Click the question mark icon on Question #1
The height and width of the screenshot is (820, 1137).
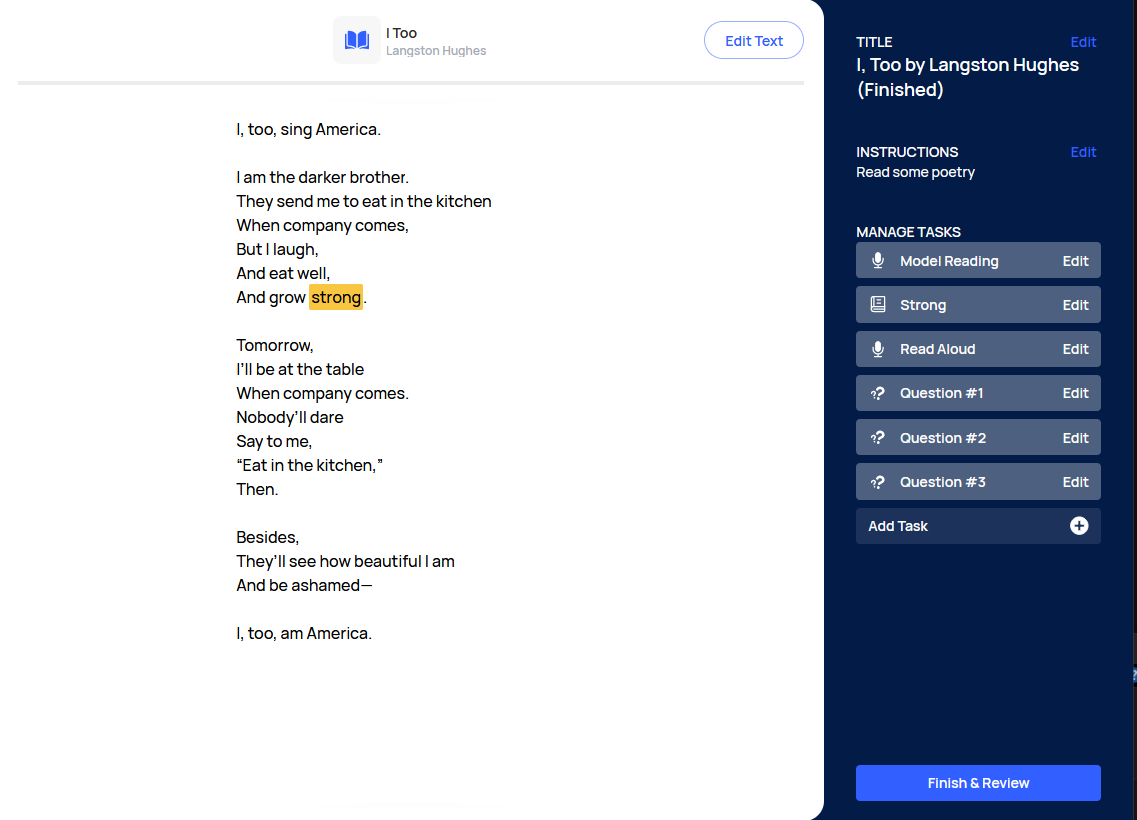click(877, 393)
